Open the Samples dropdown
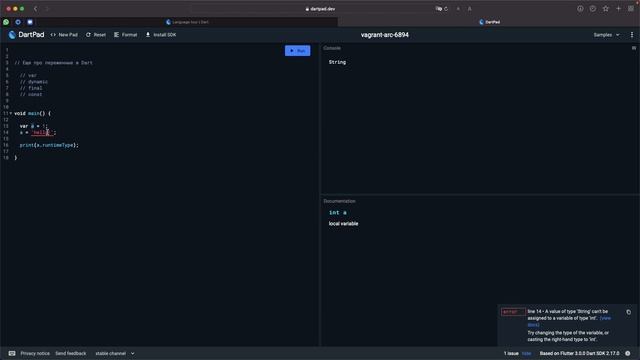The width and height of the screenshot is (640, 360). point(606,35)
